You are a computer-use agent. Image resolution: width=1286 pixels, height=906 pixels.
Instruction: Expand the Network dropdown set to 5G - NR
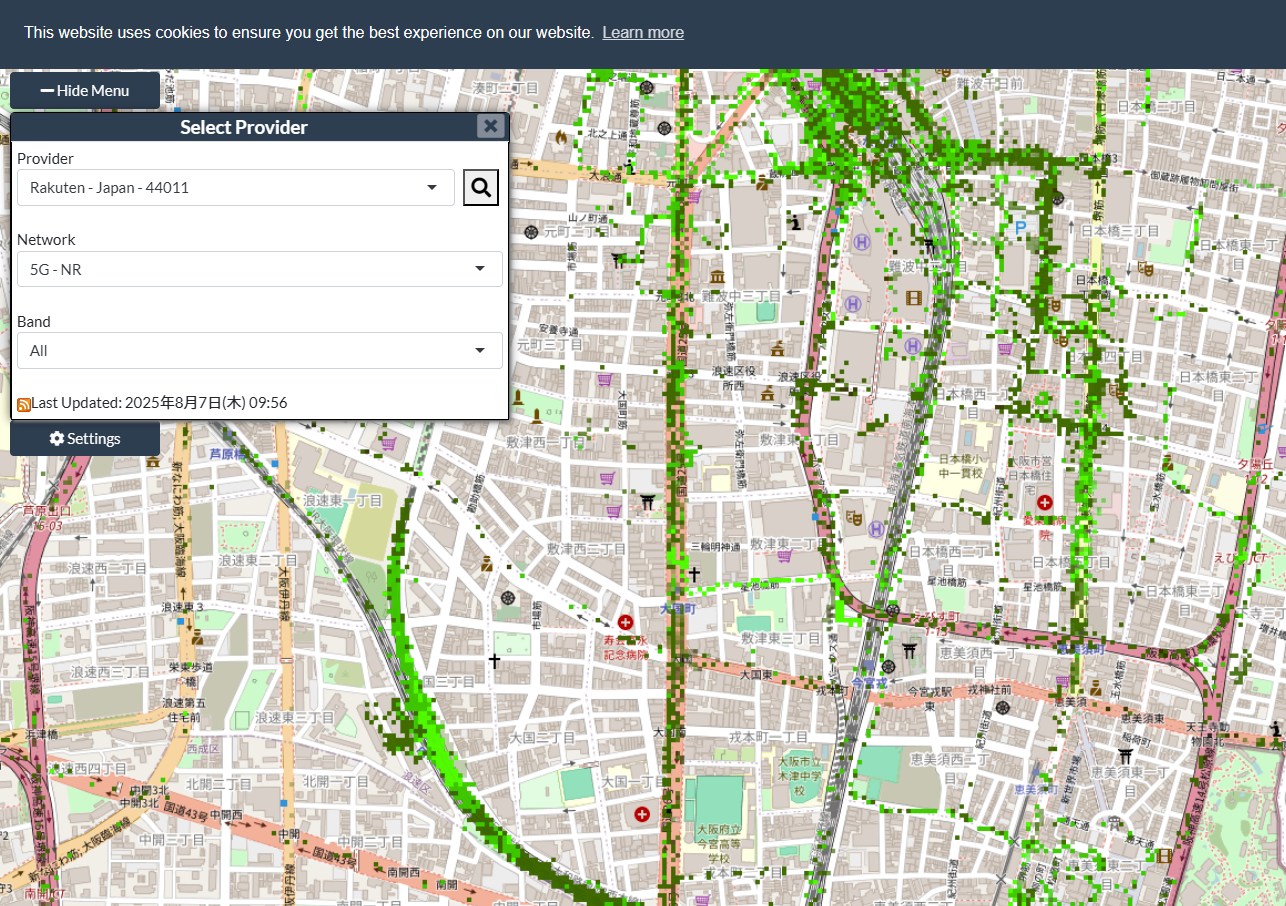click(x=260, y=269)
